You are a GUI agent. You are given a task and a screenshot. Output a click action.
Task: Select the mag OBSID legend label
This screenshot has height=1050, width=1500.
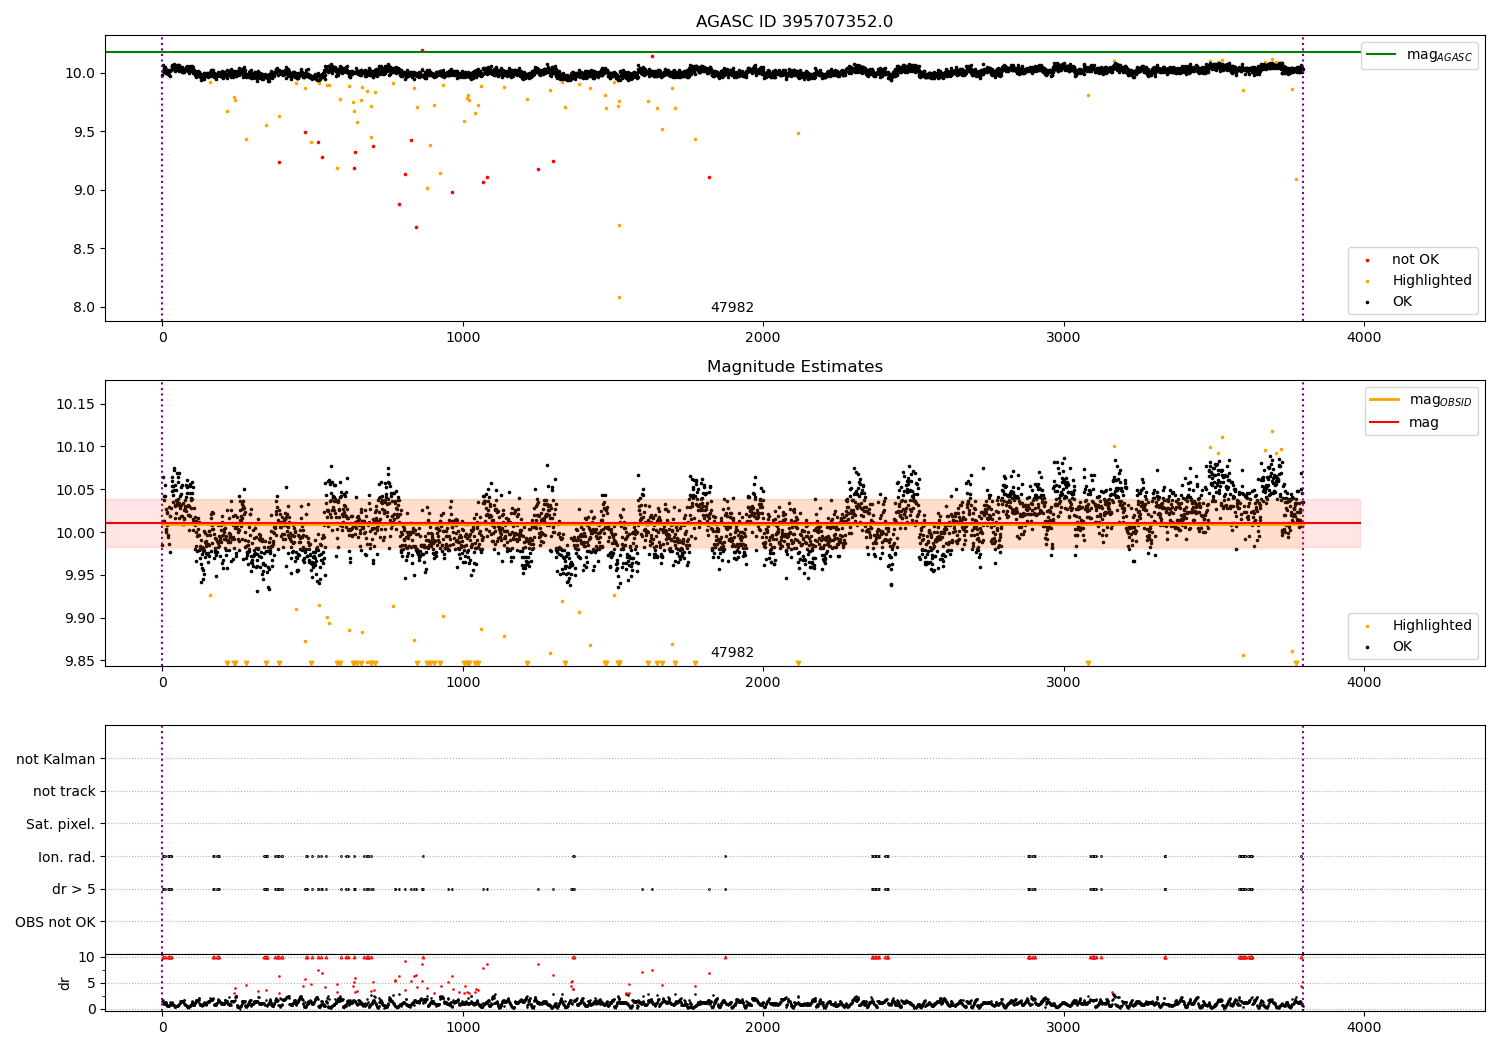(x=1440, y=400)
